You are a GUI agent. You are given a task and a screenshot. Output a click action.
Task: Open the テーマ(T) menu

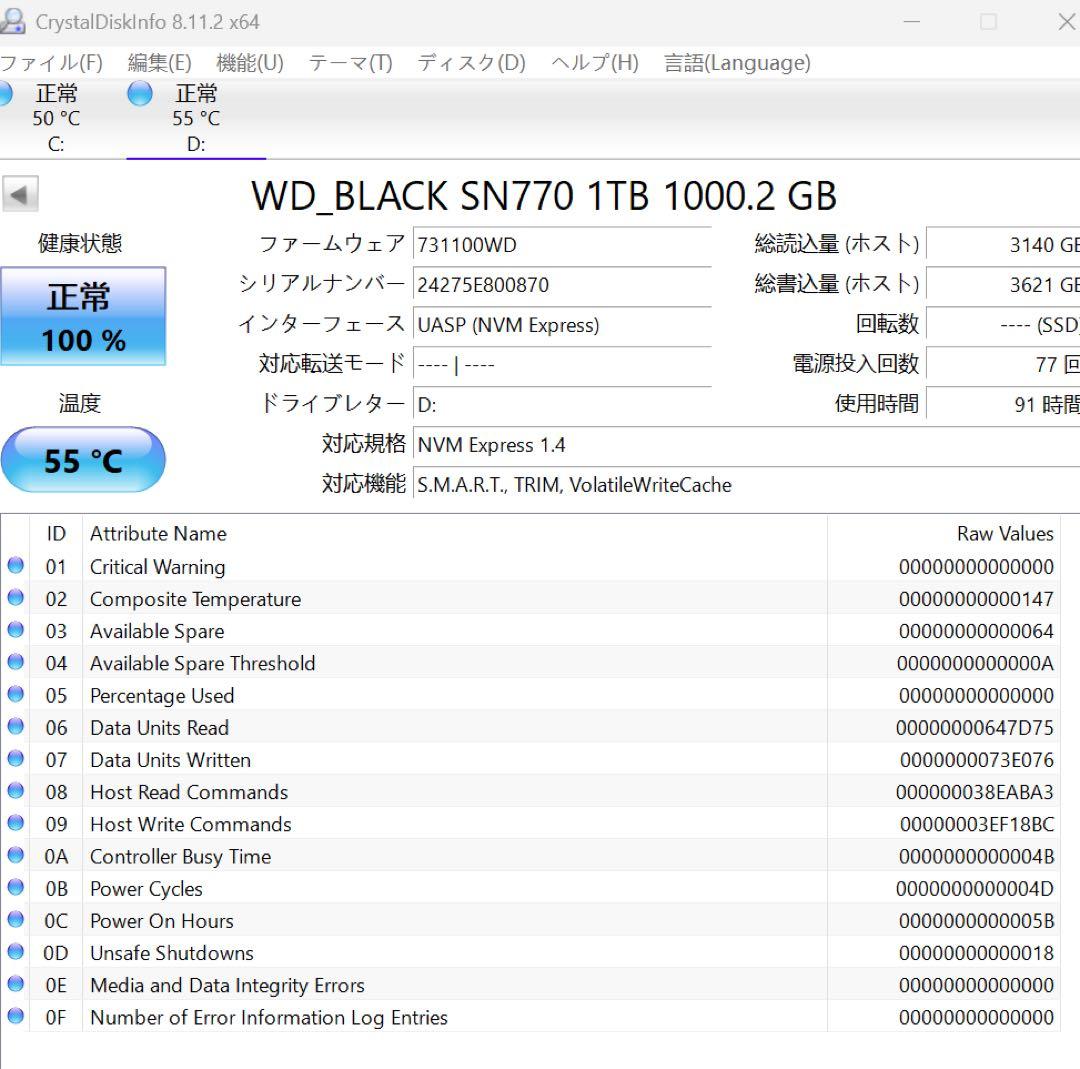tap(350, 62)
